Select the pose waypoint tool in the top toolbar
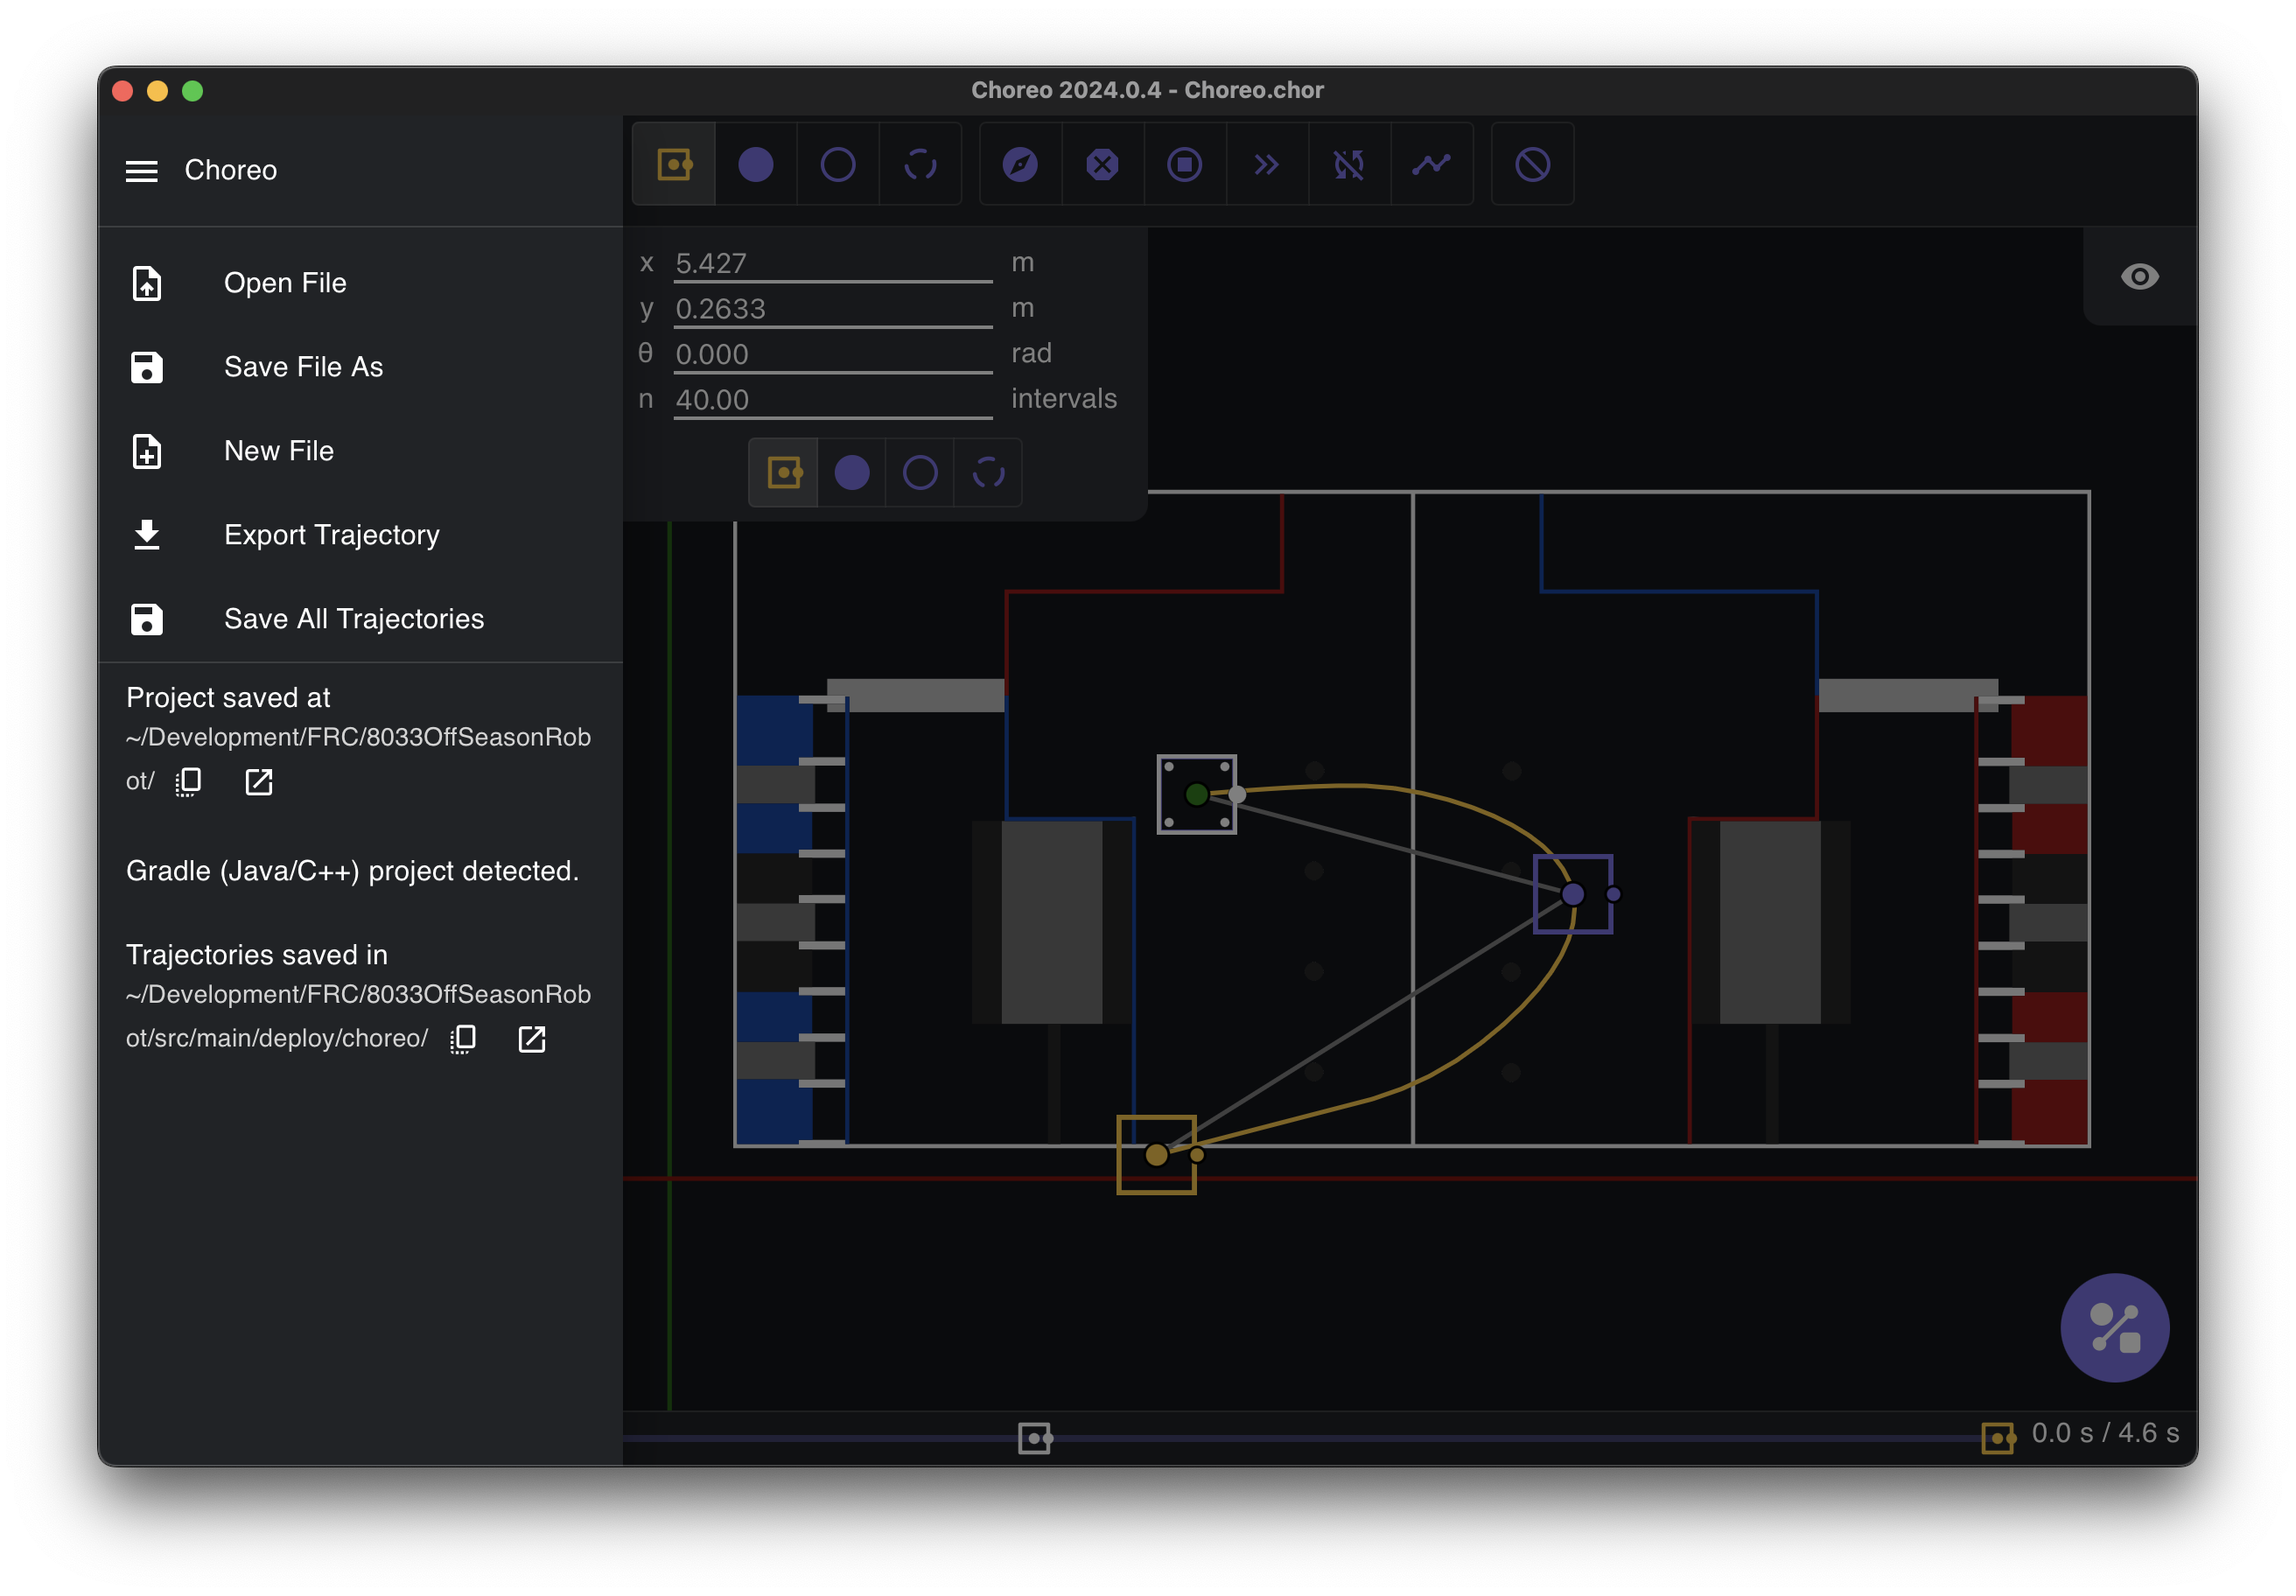The width and height of the screenshot is (2296, 1596). [x=674, y=164]
